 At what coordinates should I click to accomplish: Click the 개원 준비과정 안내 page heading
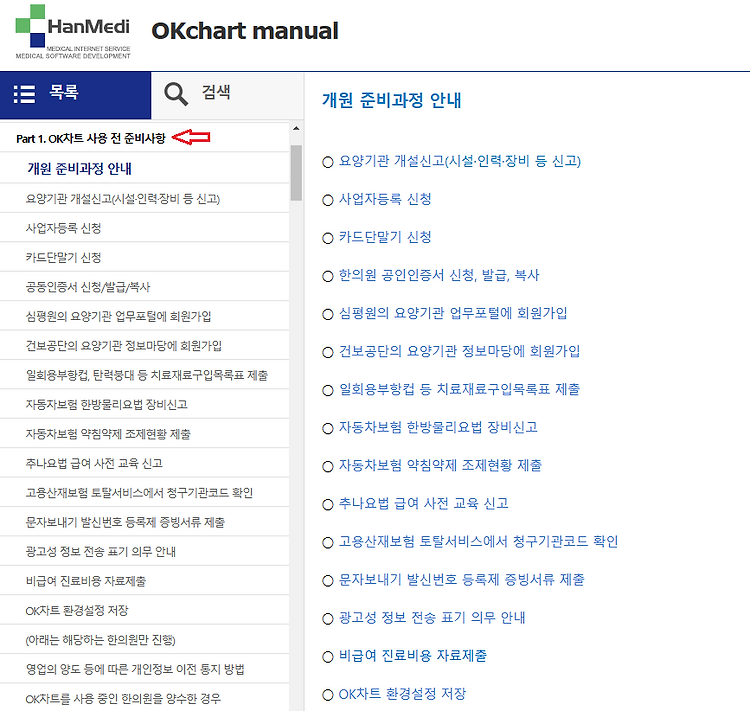391,100
